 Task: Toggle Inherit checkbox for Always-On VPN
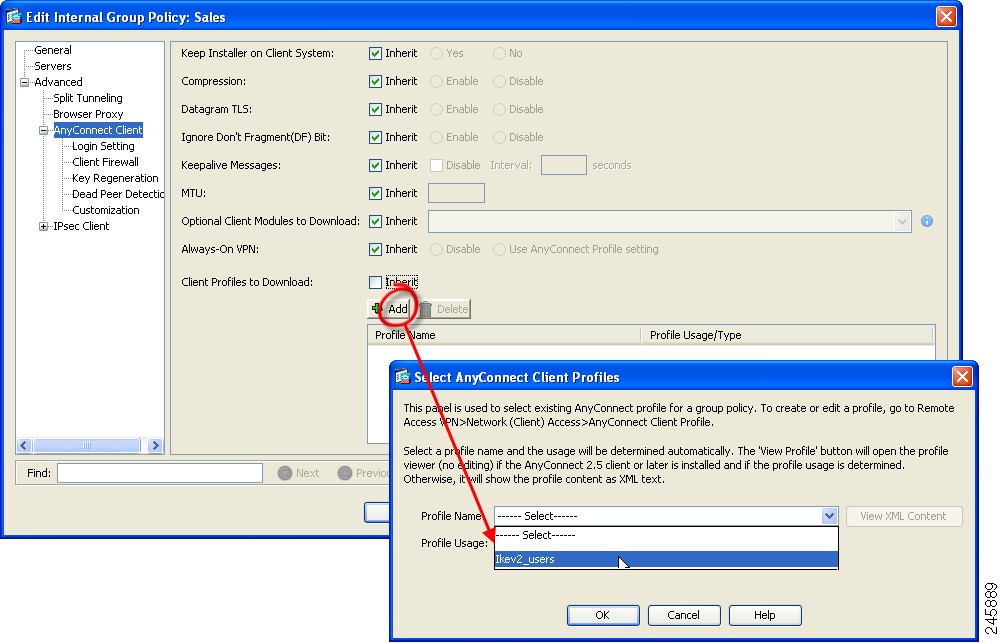[x=375, y=250]
